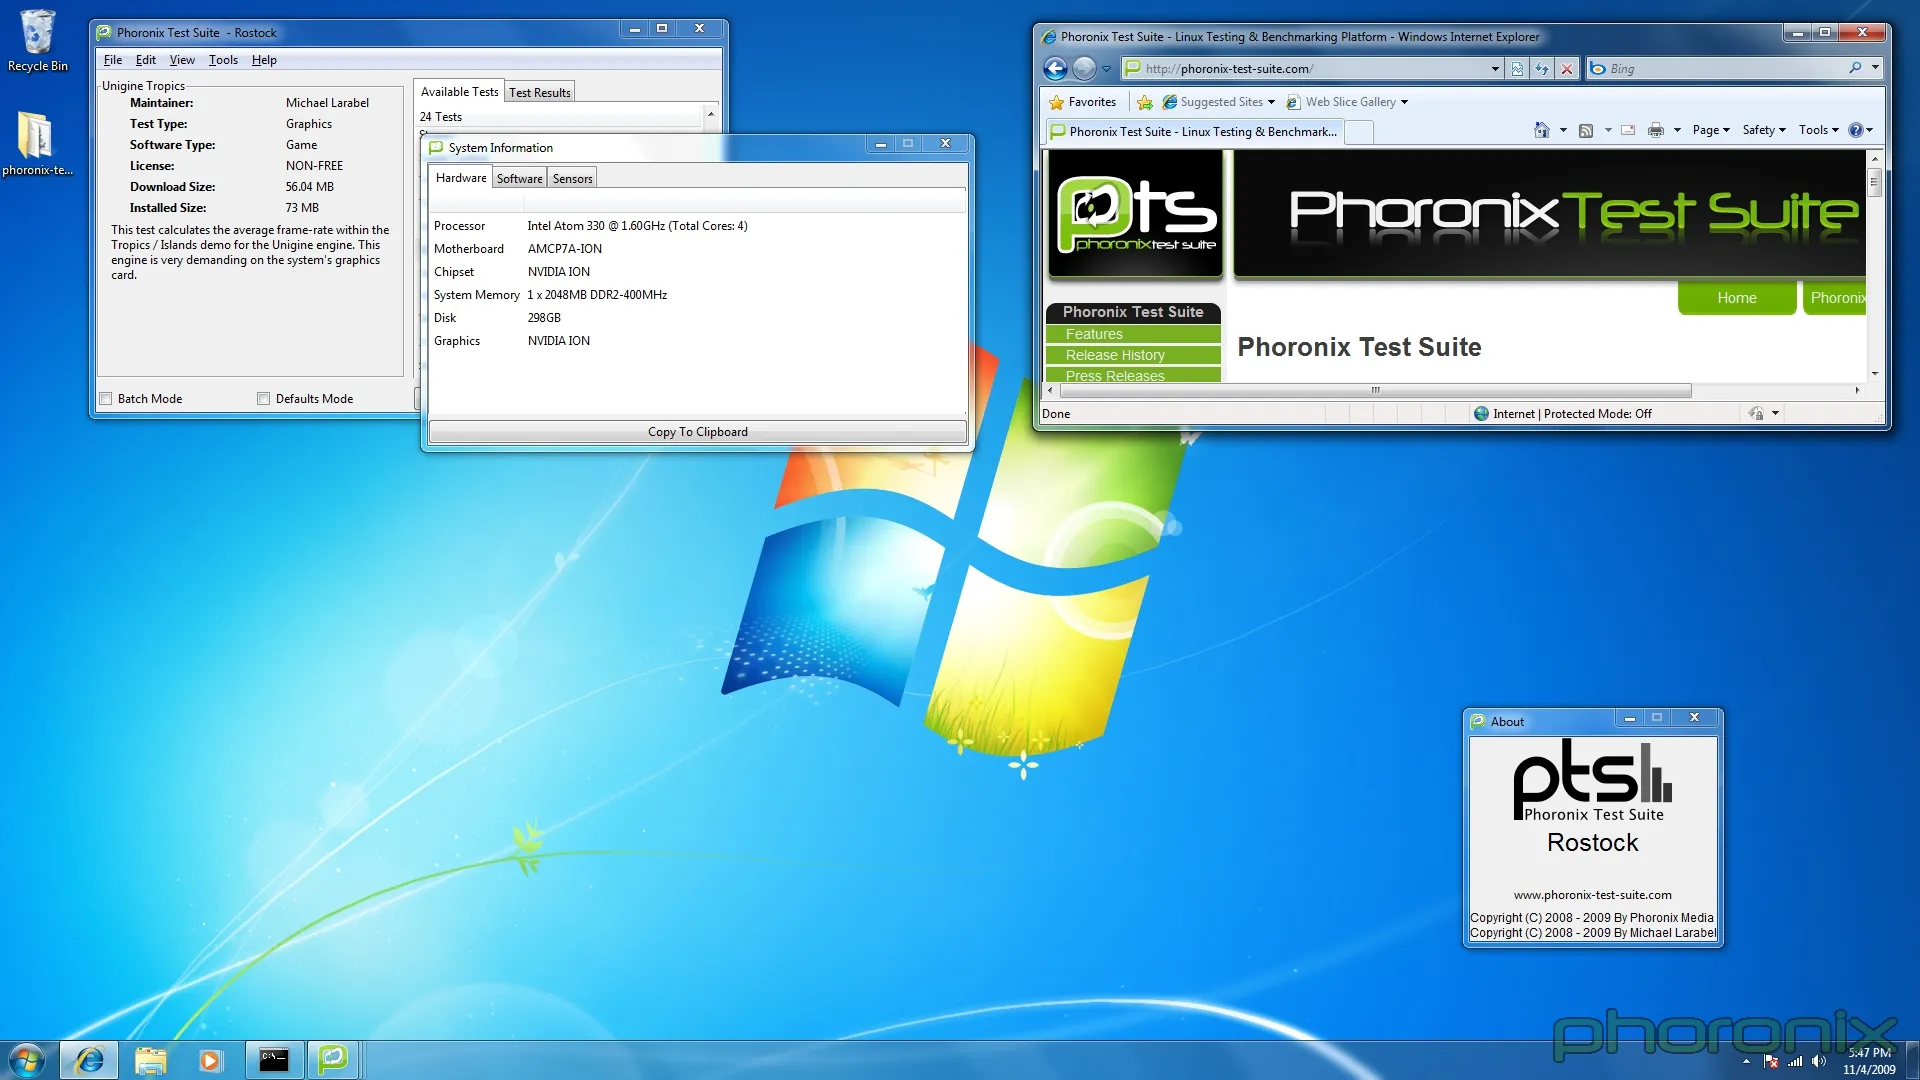Click the RSS feeds icon in IE

(x=1585, y=130)
